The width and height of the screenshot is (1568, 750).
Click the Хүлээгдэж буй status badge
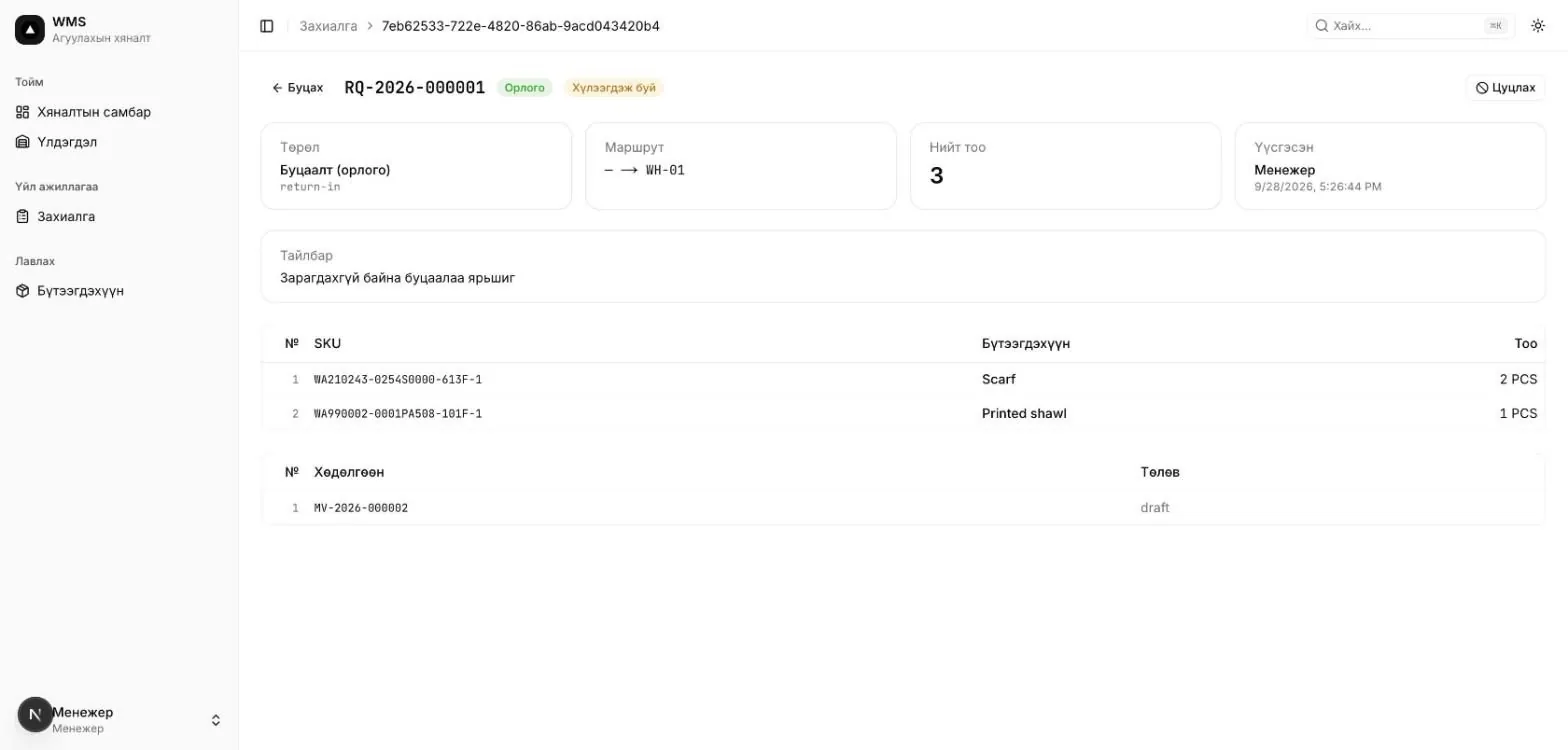tap(614, 88)
